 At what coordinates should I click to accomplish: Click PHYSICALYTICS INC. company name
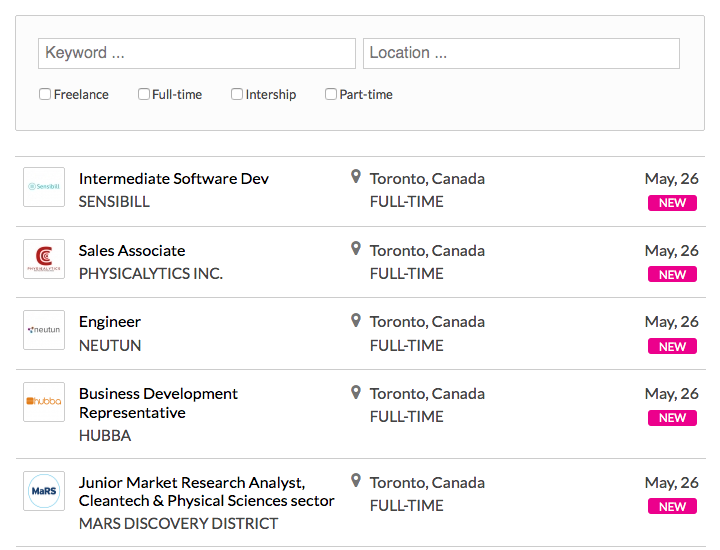[151, 274]
